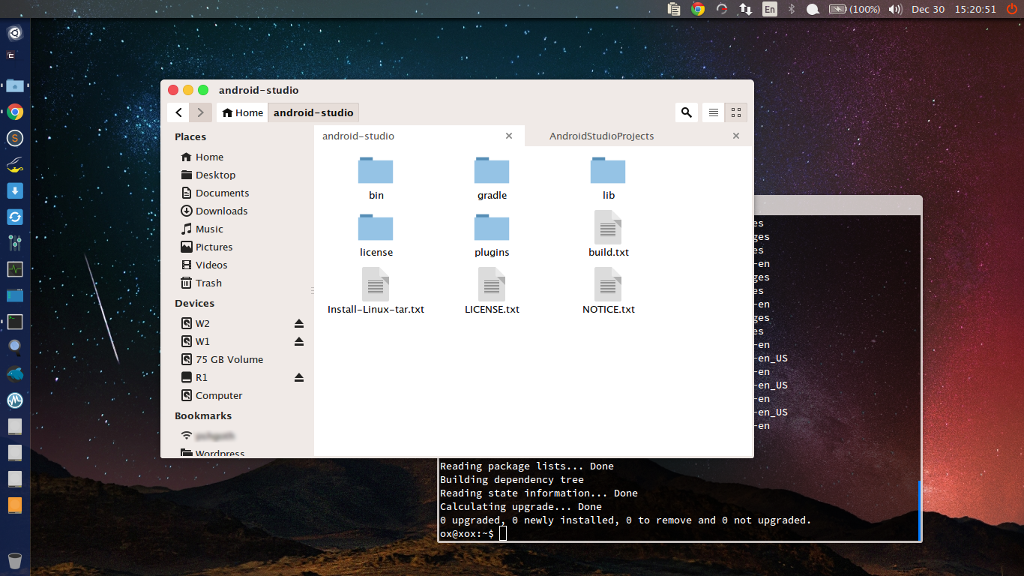Image resolution: width=1024 pixels, height=576 pixels.
Task: Eject the W1 device
Action: (x=299, y=341)
